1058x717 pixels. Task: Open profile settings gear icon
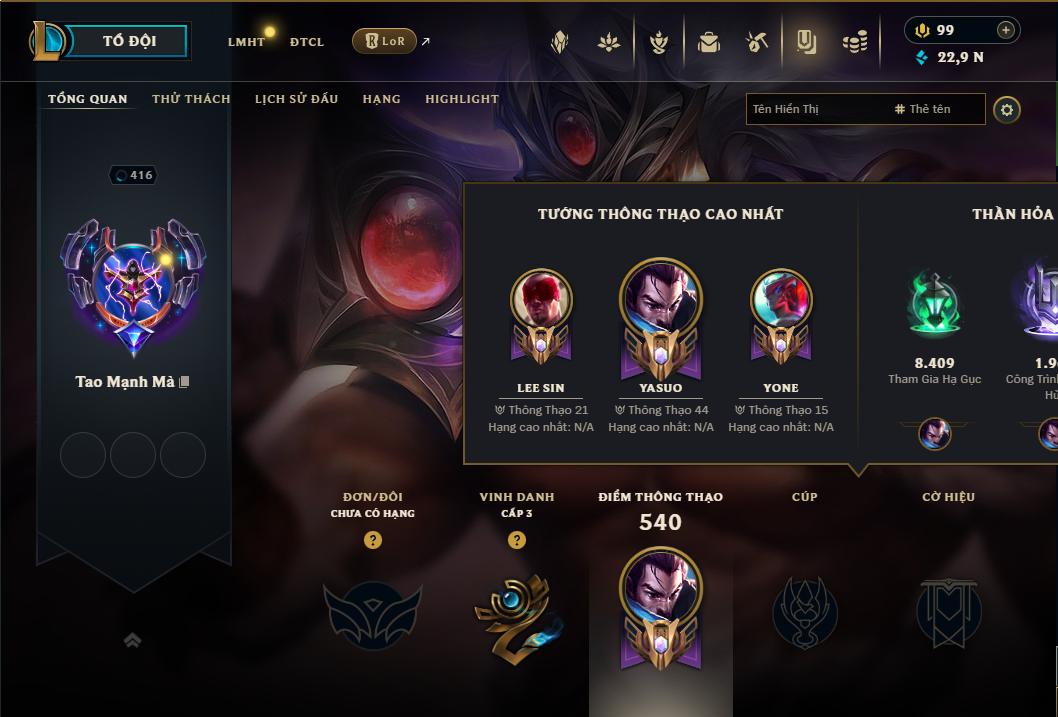pos(1007,110)
